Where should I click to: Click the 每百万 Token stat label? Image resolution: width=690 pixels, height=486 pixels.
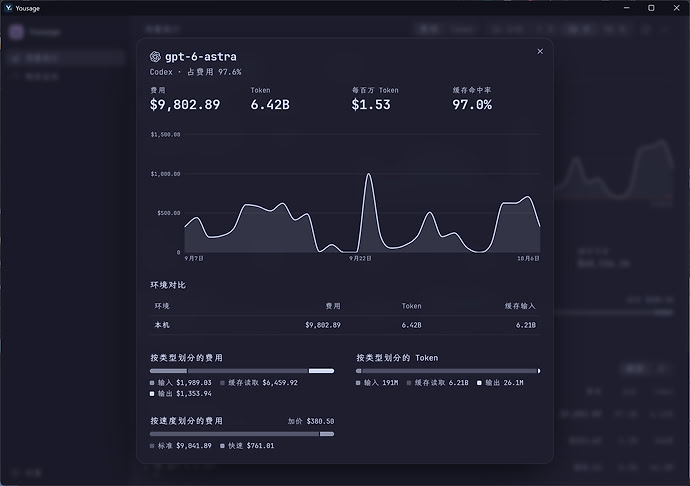[x=375, y=90]
